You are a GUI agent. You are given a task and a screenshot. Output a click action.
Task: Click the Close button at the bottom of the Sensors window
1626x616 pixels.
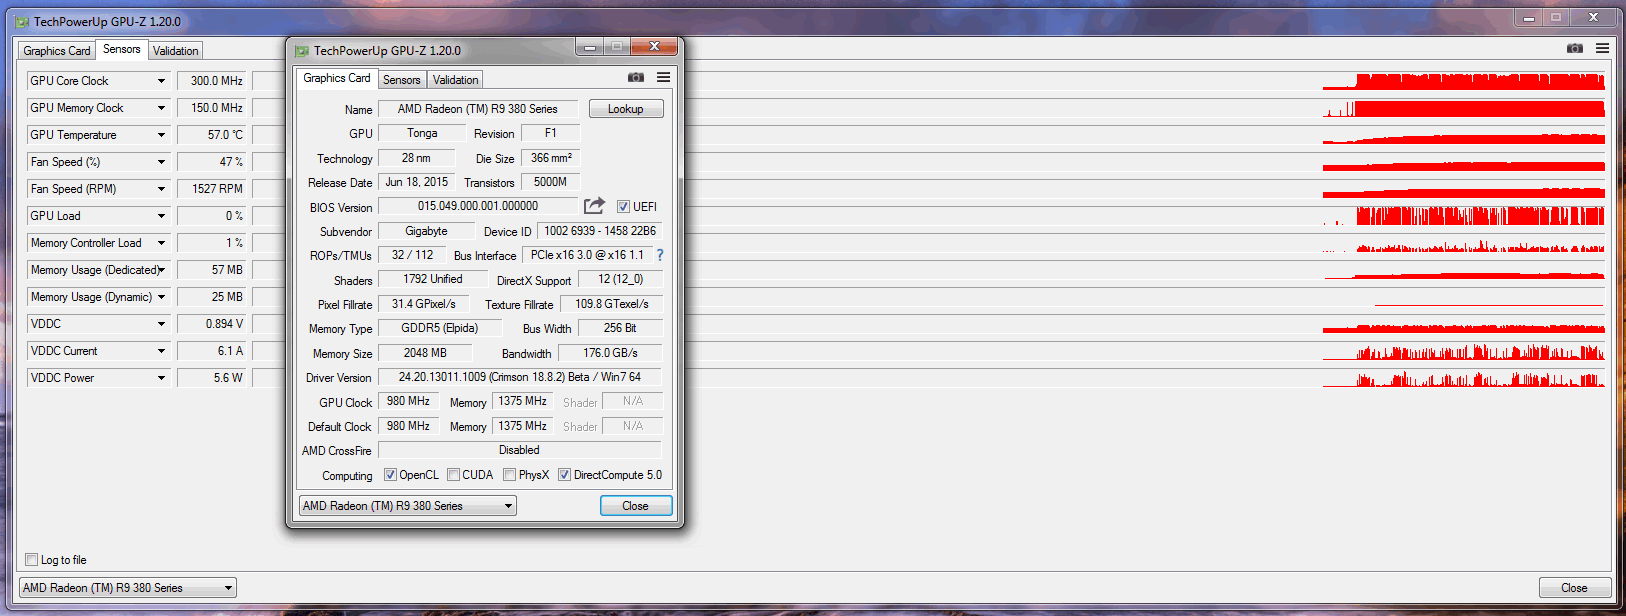point(1575,588)
